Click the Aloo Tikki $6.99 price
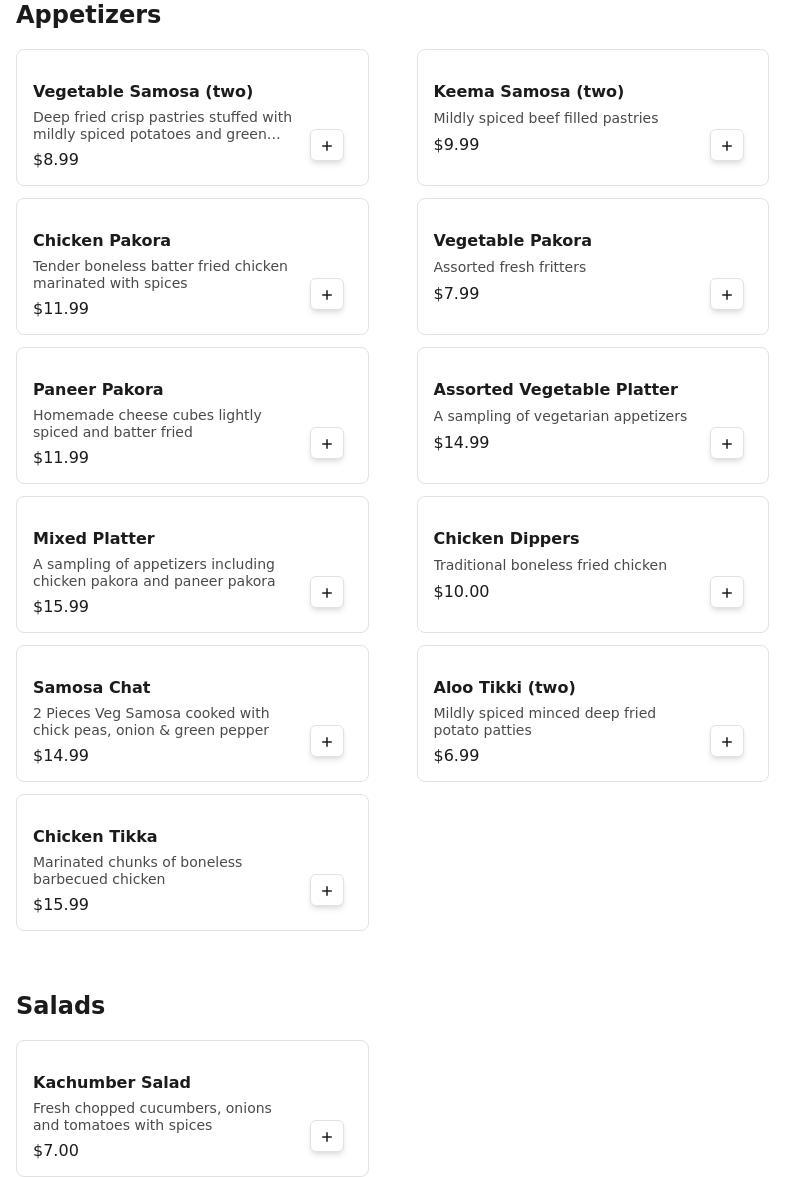 [456, 756]
